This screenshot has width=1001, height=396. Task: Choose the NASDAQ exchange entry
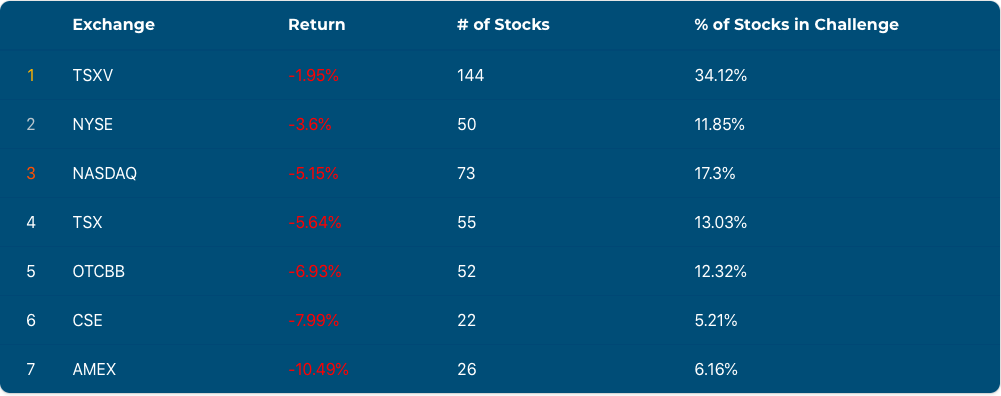[x=105, y=173]
